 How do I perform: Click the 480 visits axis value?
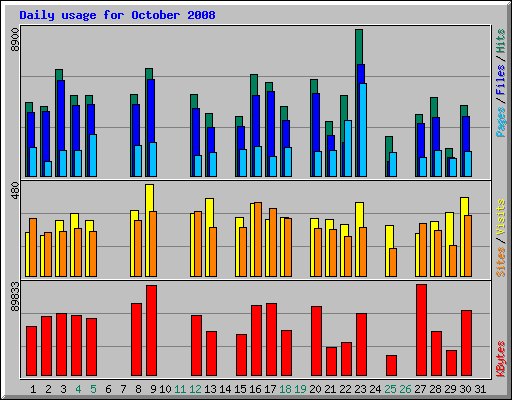coord(15,191)
